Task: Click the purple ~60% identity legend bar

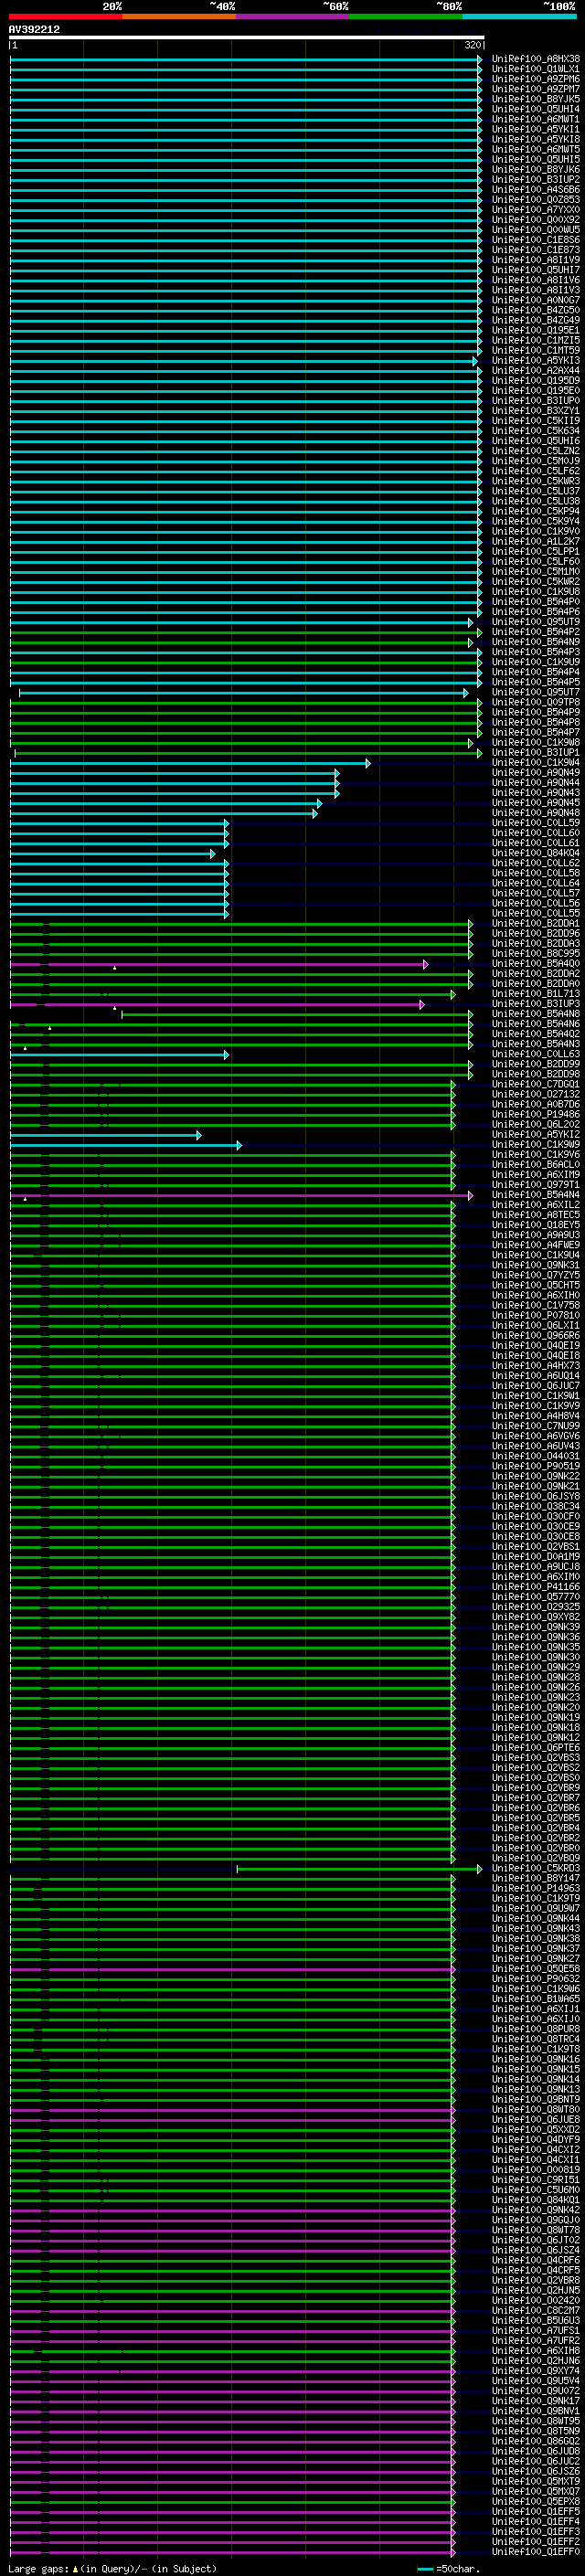Action: click(292, 16)
